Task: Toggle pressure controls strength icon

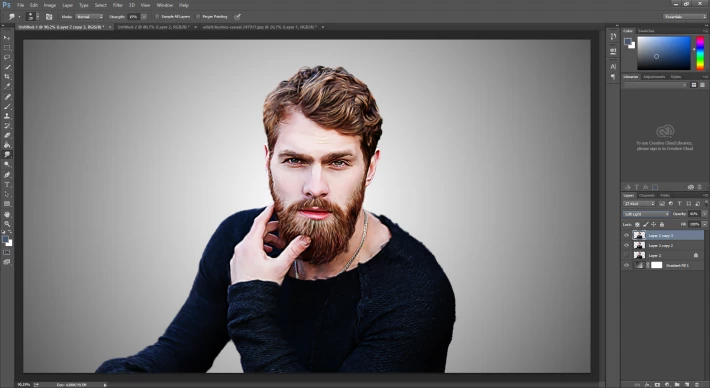Action: coord(237,17)
